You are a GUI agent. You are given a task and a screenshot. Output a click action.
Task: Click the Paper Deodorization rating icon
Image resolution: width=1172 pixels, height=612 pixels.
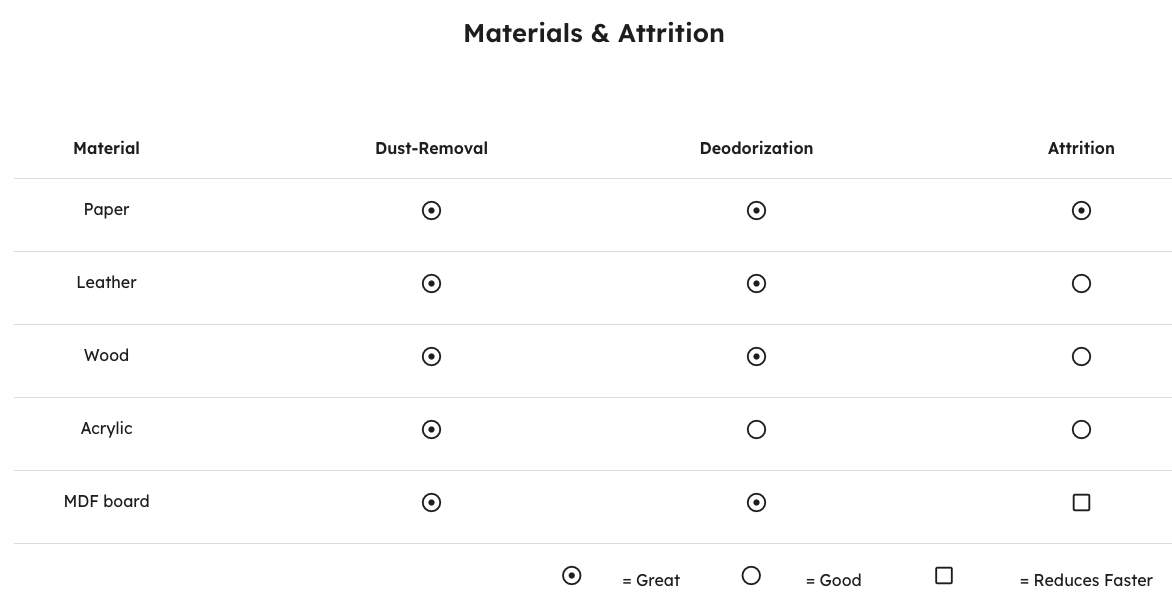(756, 210)
